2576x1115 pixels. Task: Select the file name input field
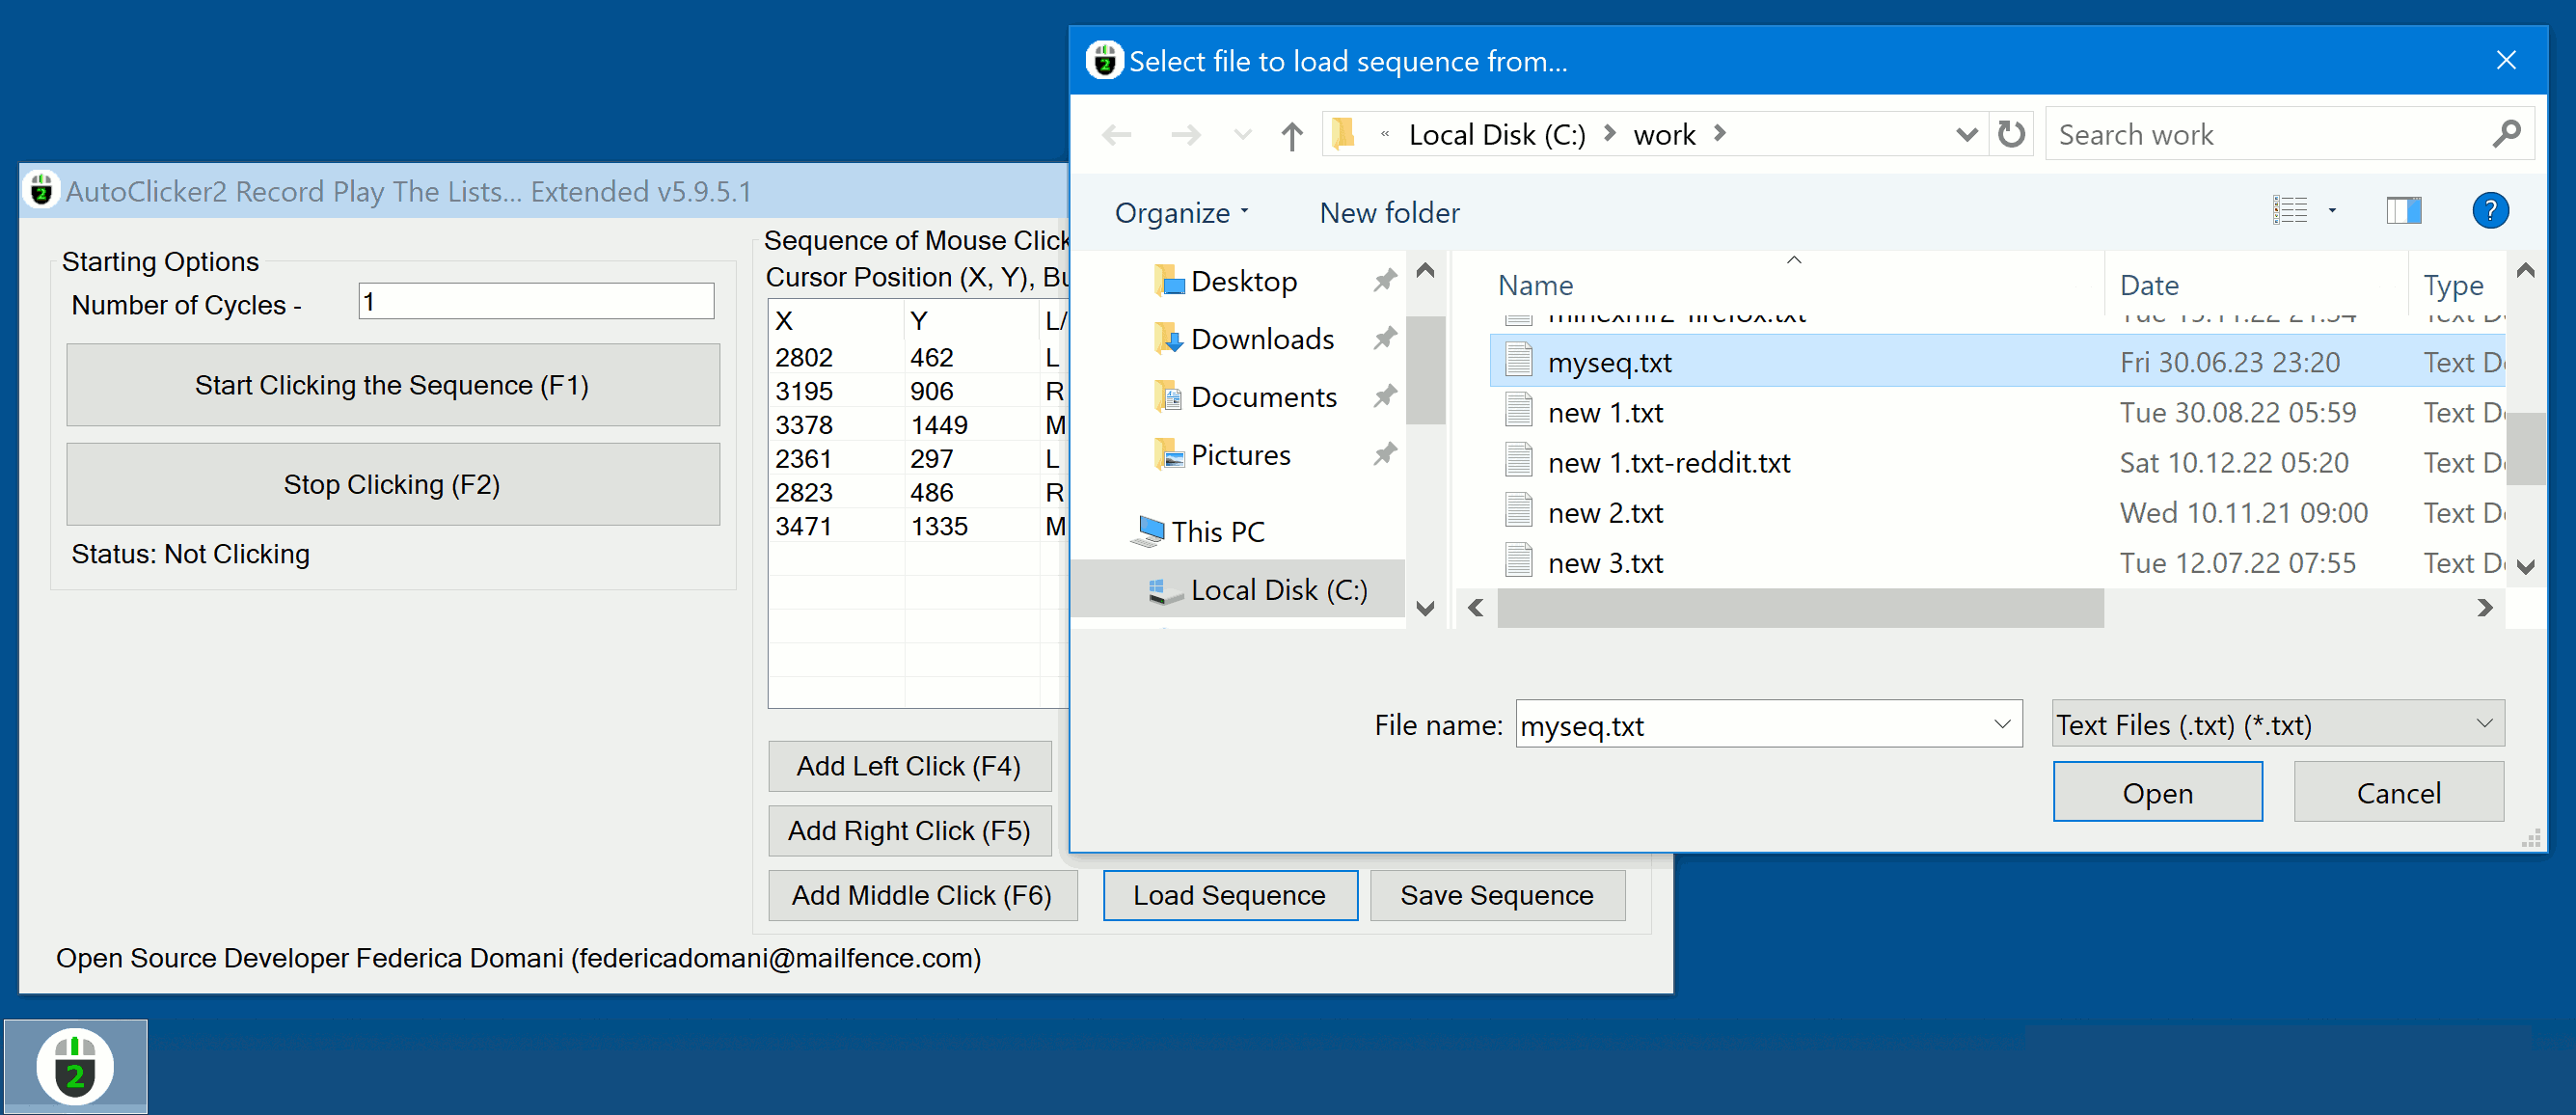(x=1764, y=724)
